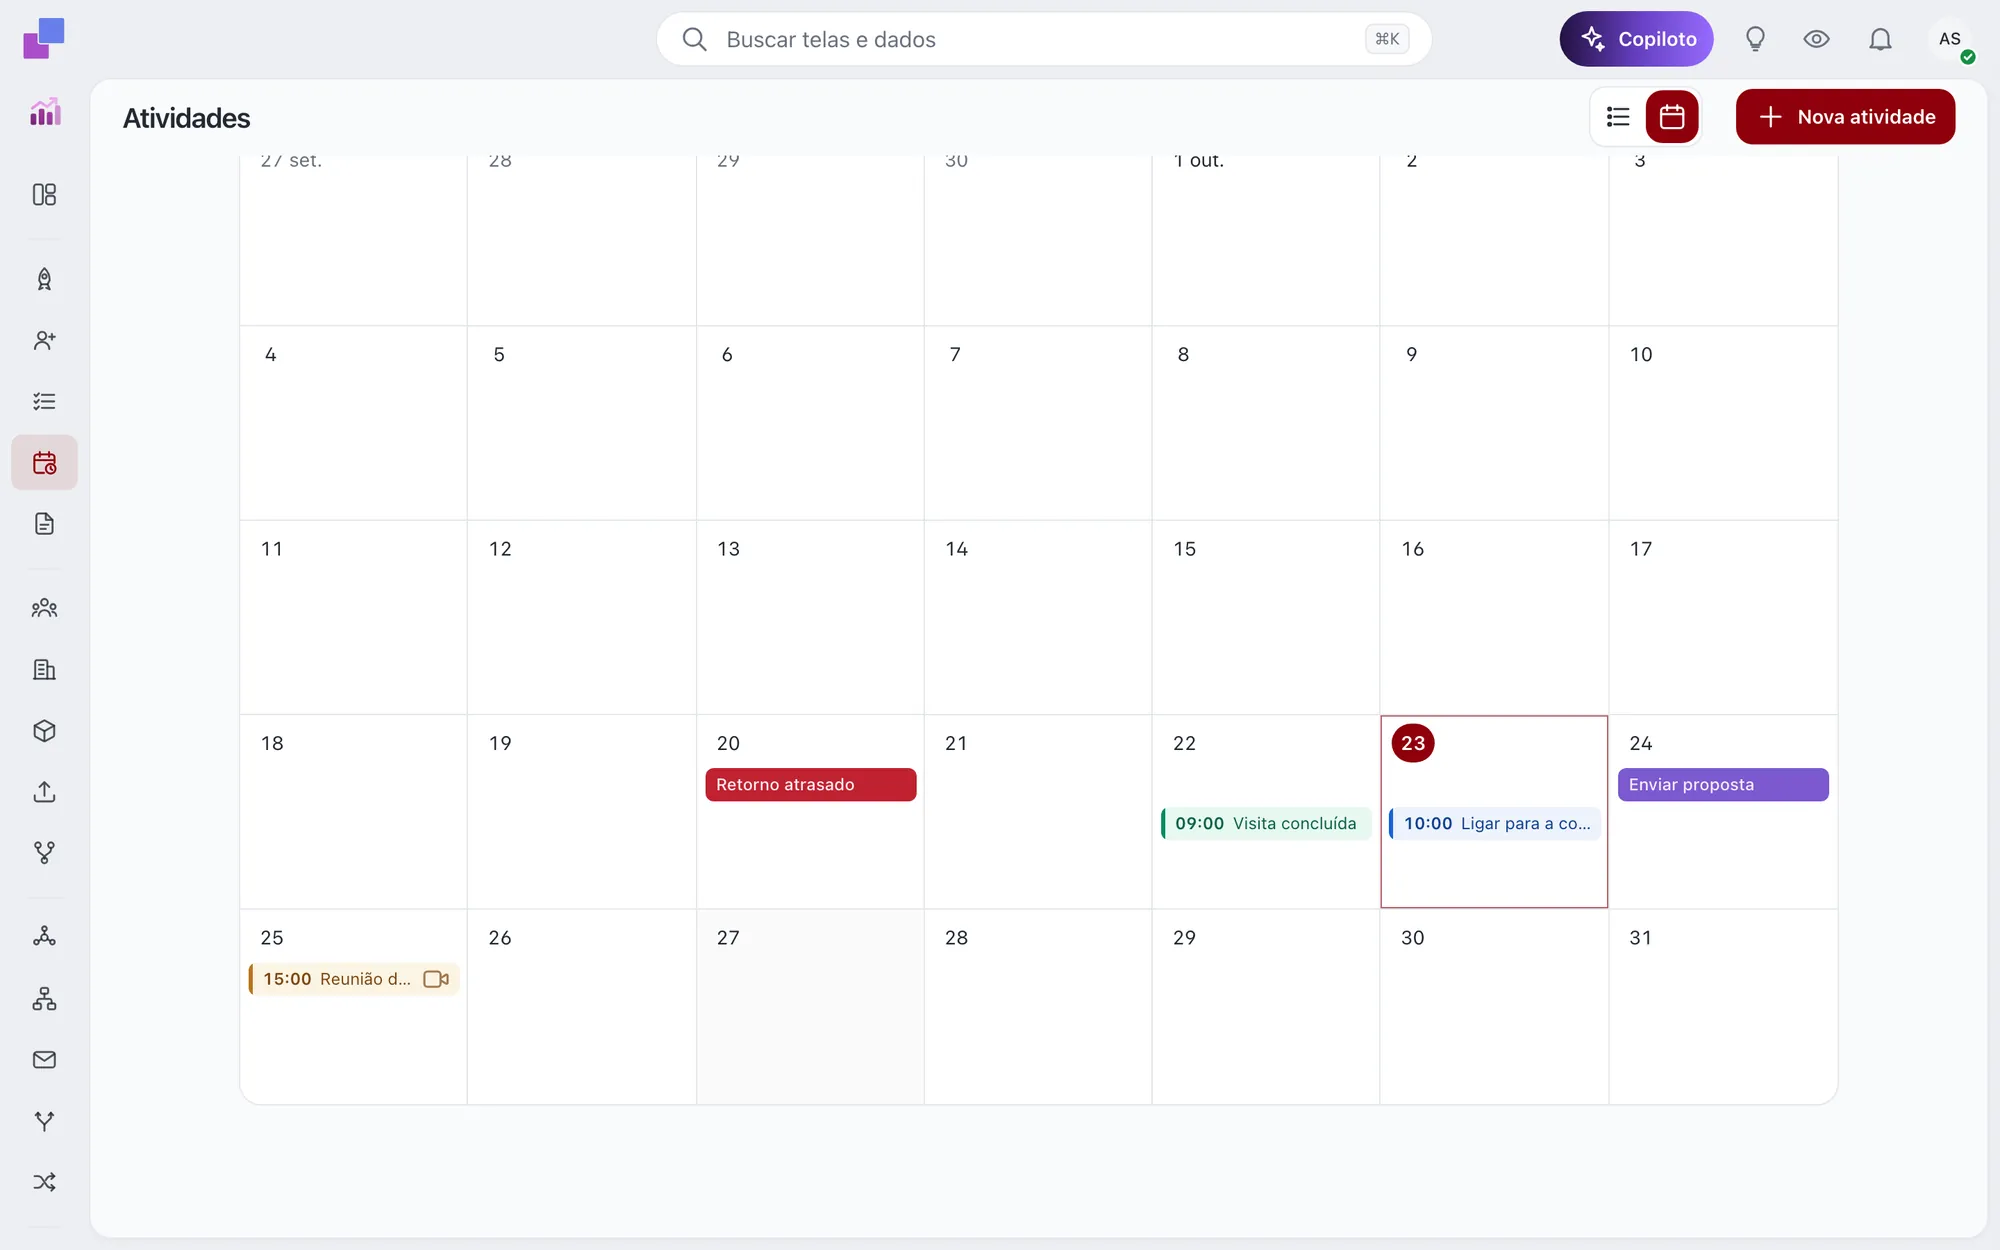2000x1250 pixels.
Task: Select day 15 in the calendar
Action: pos(1185,549)
